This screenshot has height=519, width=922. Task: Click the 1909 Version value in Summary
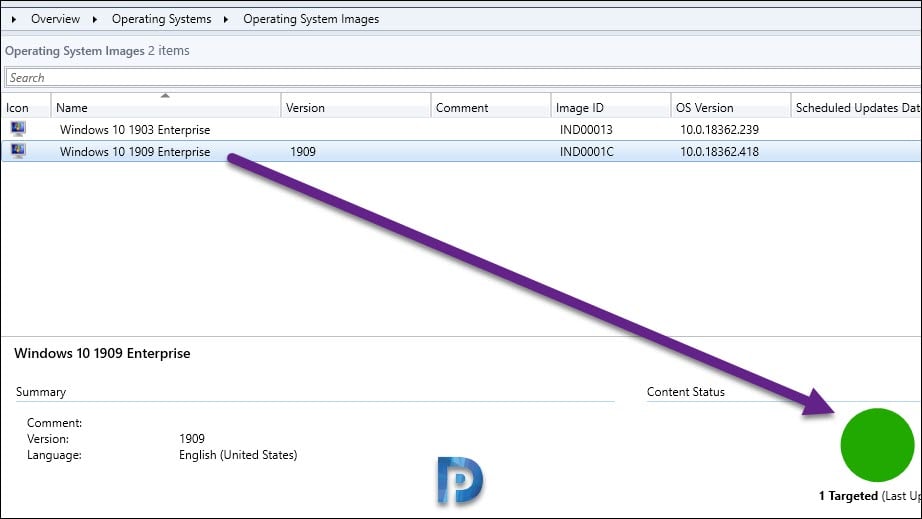tap(192, 438)
